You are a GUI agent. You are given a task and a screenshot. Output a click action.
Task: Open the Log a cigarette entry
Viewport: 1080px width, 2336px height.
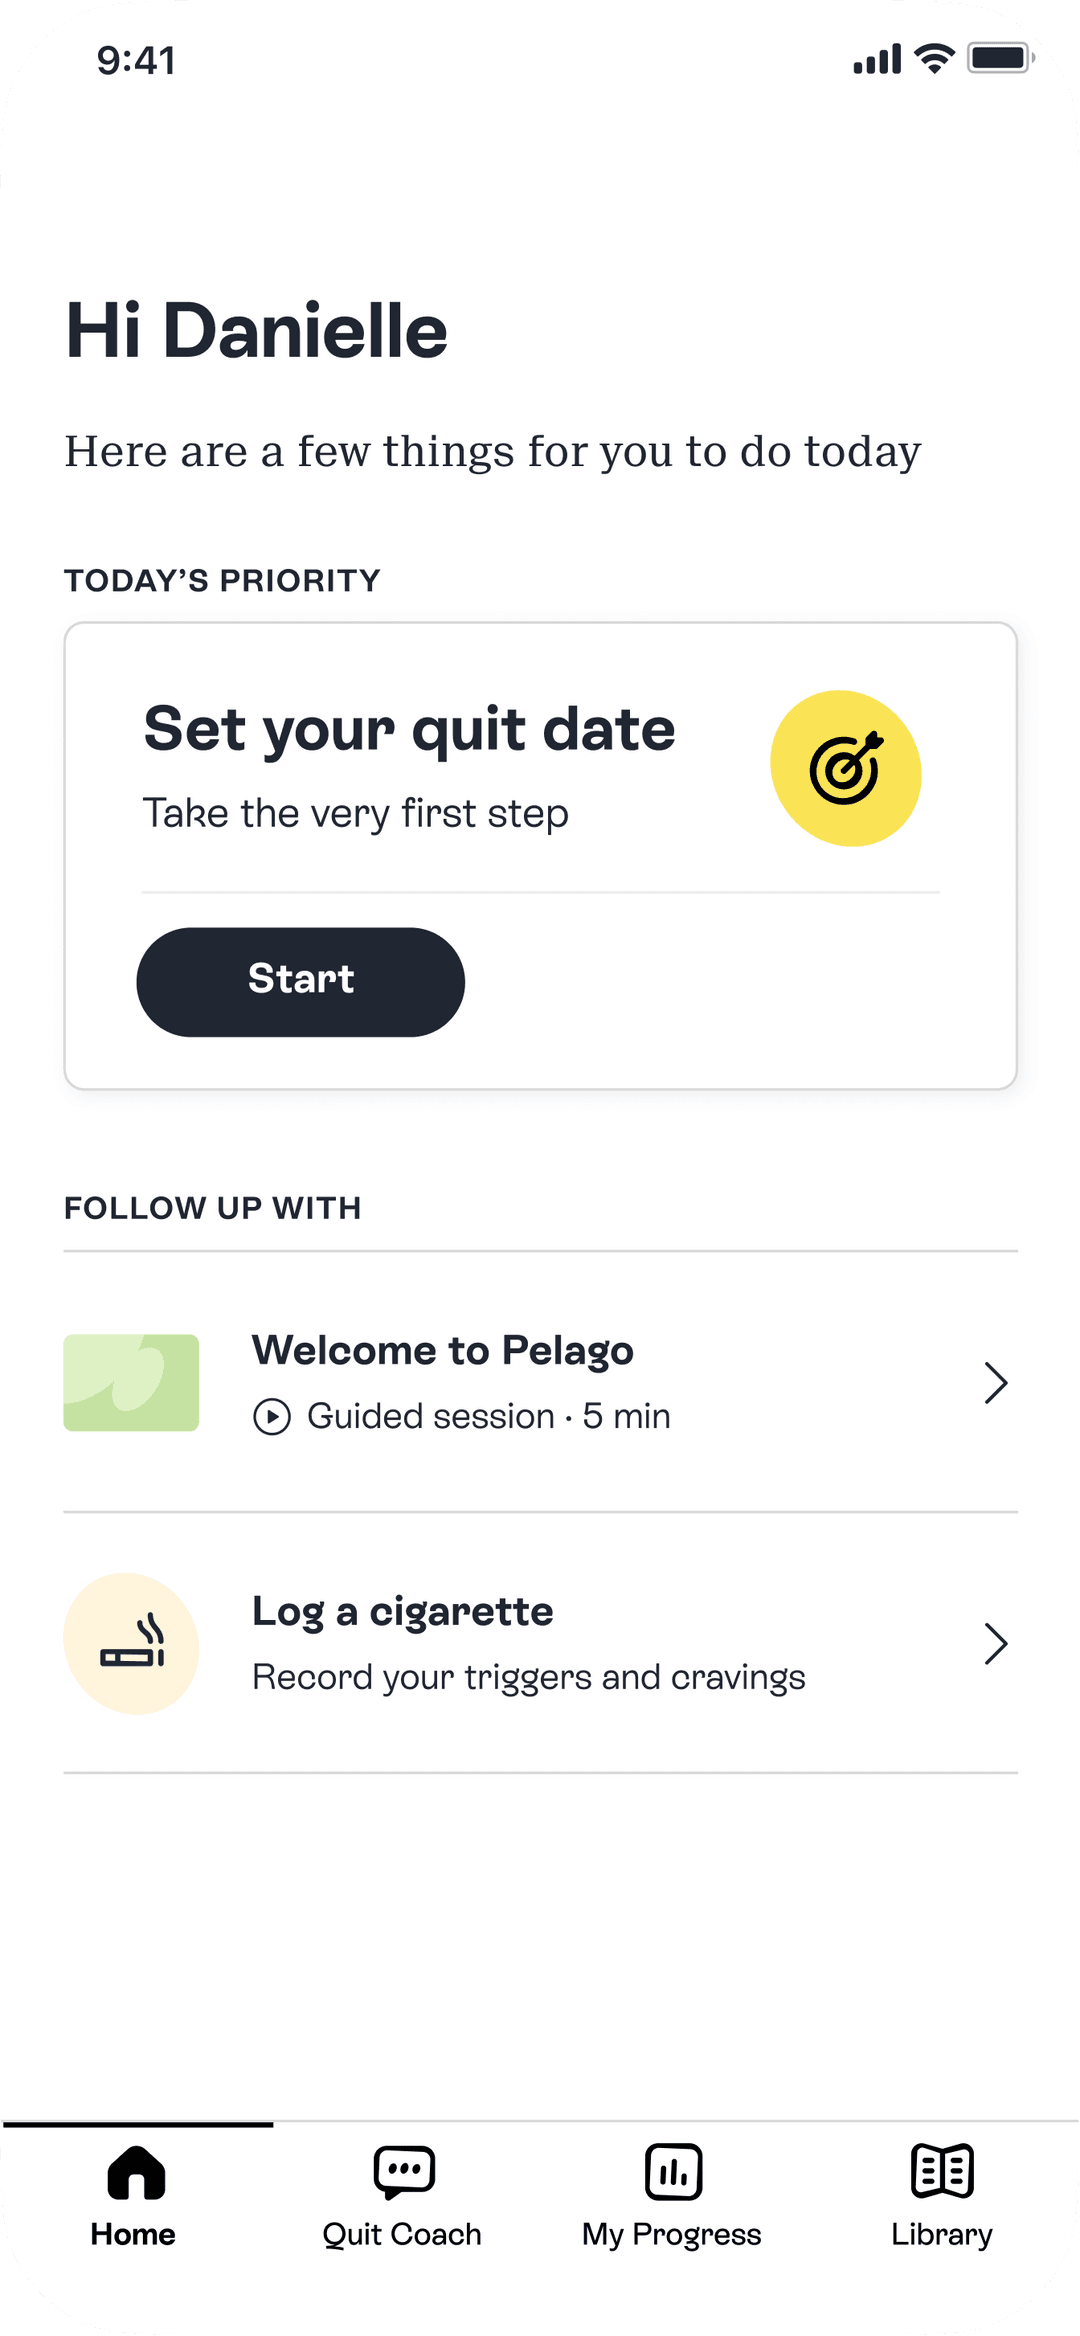click(540, 1643)
